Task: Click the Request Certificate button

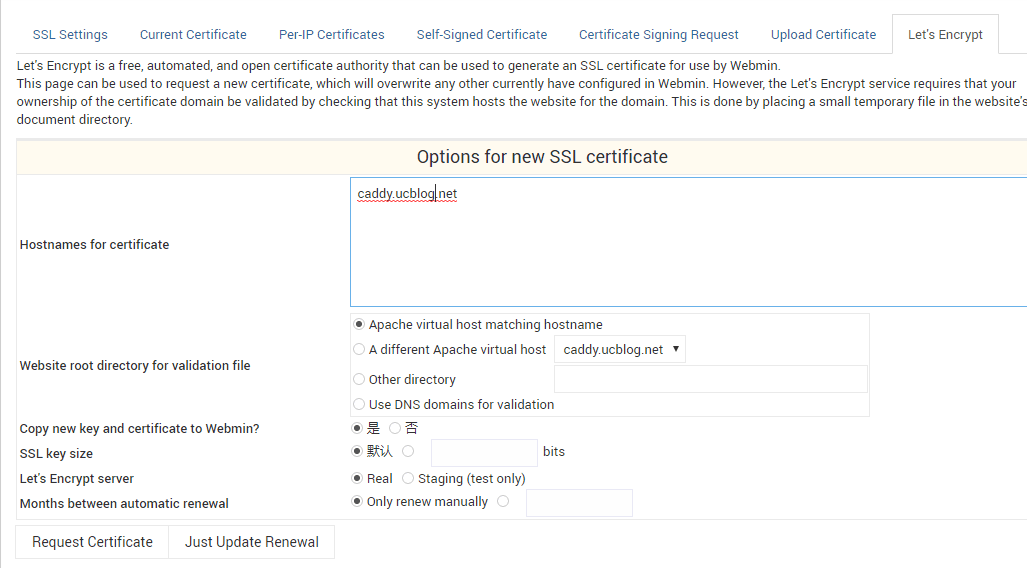Action: pos(92,542)
